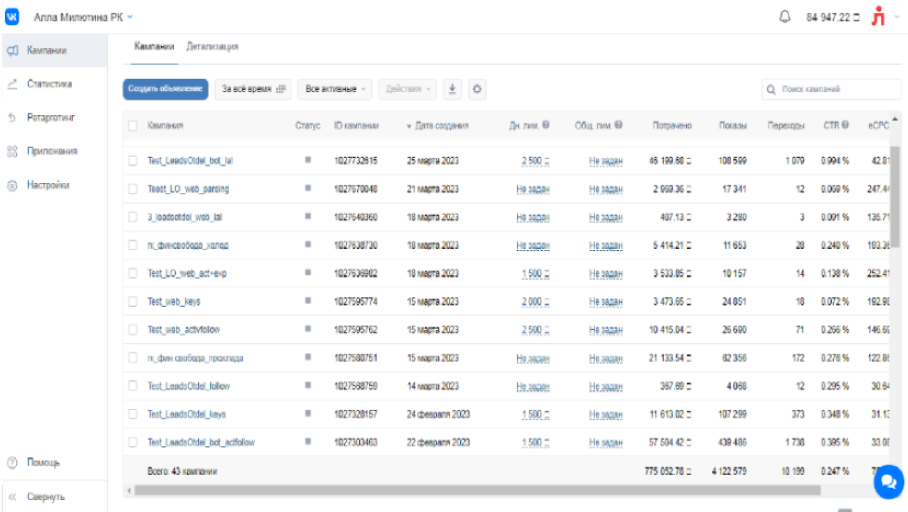Image resolution: width=908 pixels, height=512 pixels.
Task: Check the Test_LeadsOtdel_follow row checkbox
Action: point(133,386)
